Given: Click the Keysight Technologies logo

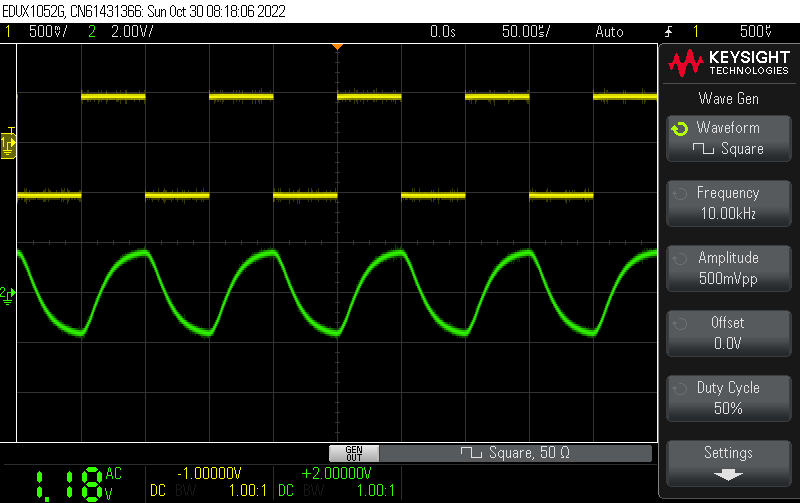Looking at the screenshot, I should (x=728, y=65).
